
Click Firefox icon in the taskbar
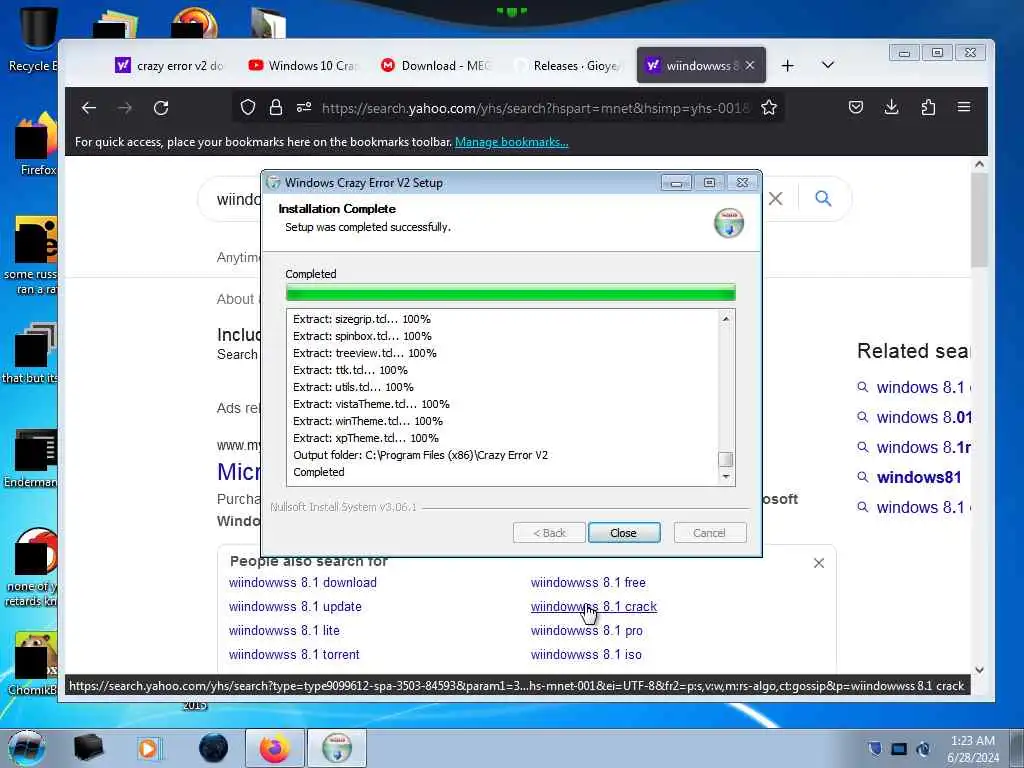click(275, 748)
